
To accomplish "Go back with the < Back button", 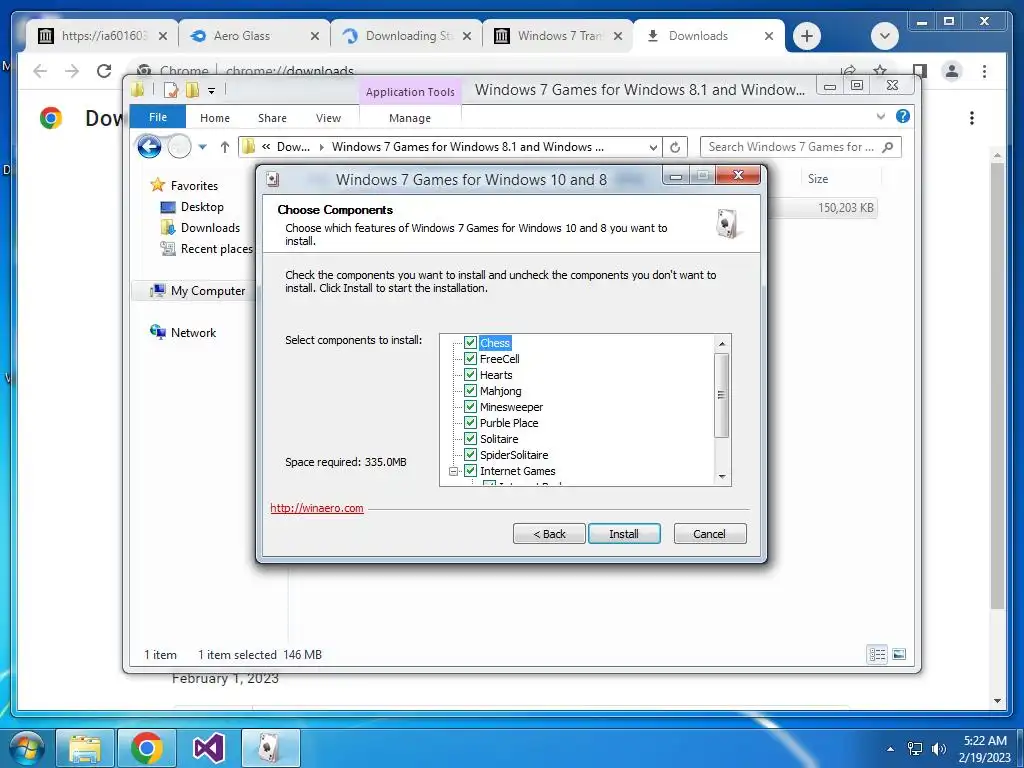I will click(549, 534).
